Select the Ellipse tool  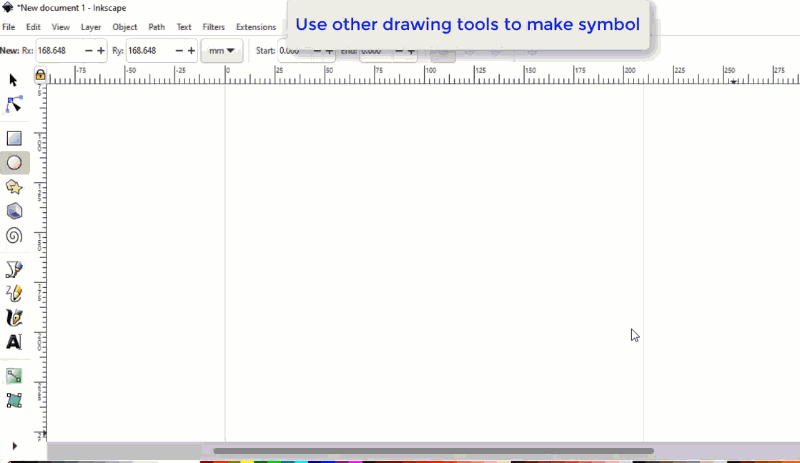coord(14,163)
